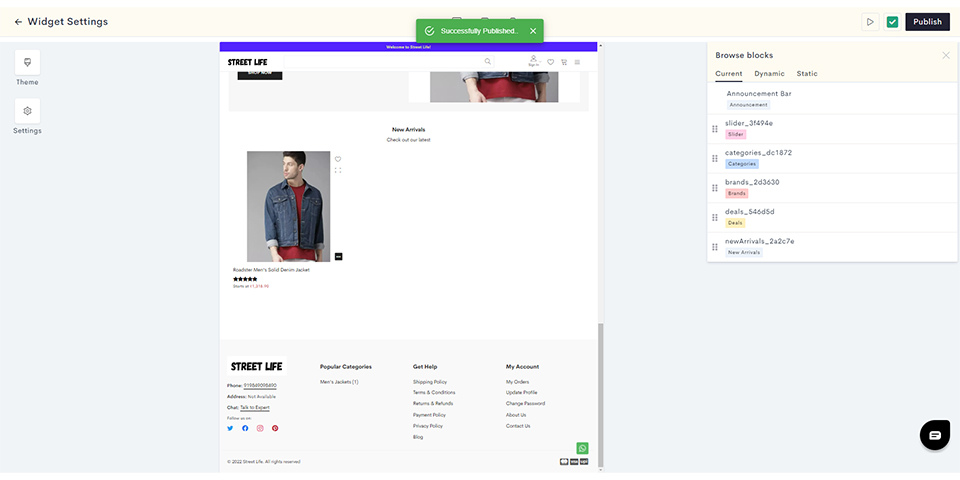The width and height of the screenshot is (960, 480).
Task: Open the Payment Policy link
Action: point(428,415)
